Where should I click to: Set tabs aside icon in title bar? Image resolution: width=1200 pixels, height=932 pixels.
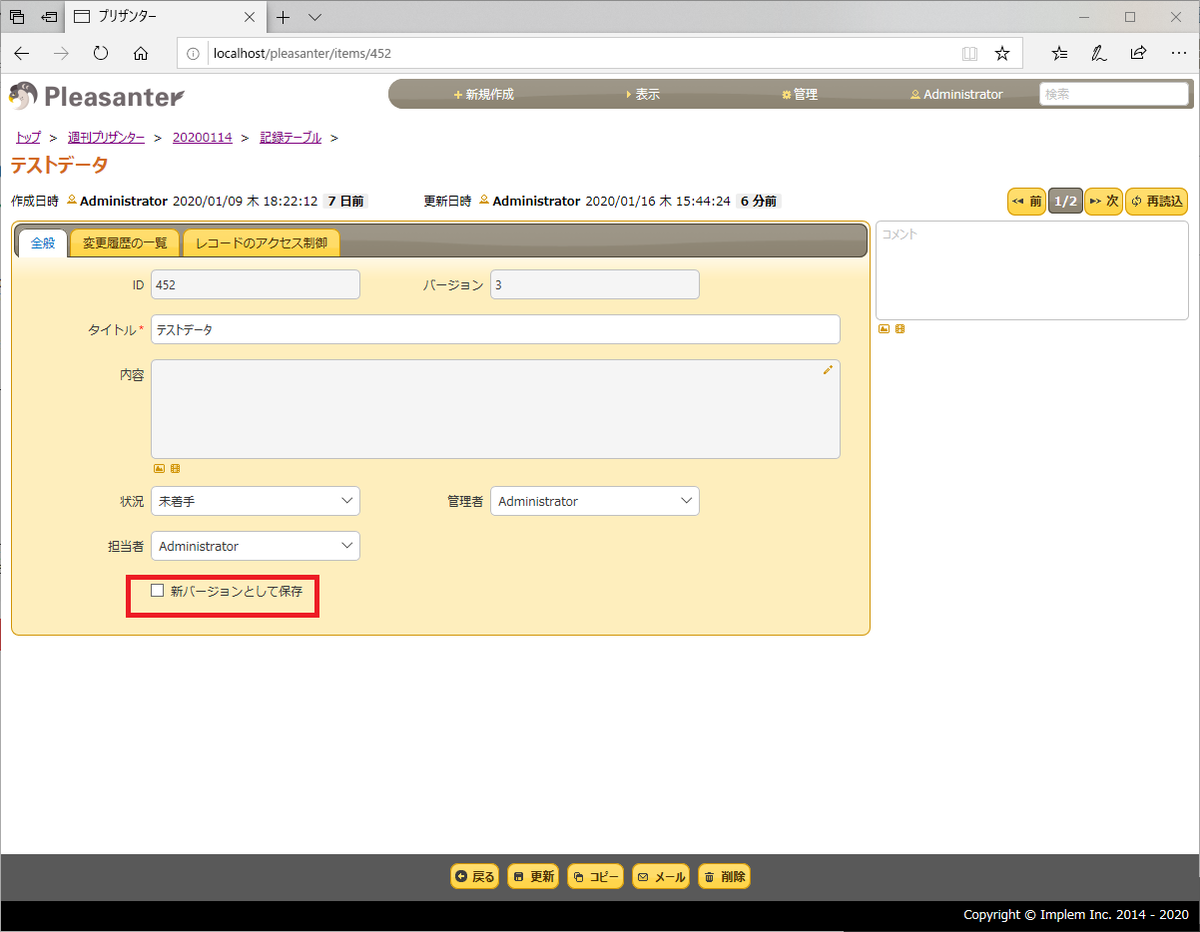pos(49,17)
